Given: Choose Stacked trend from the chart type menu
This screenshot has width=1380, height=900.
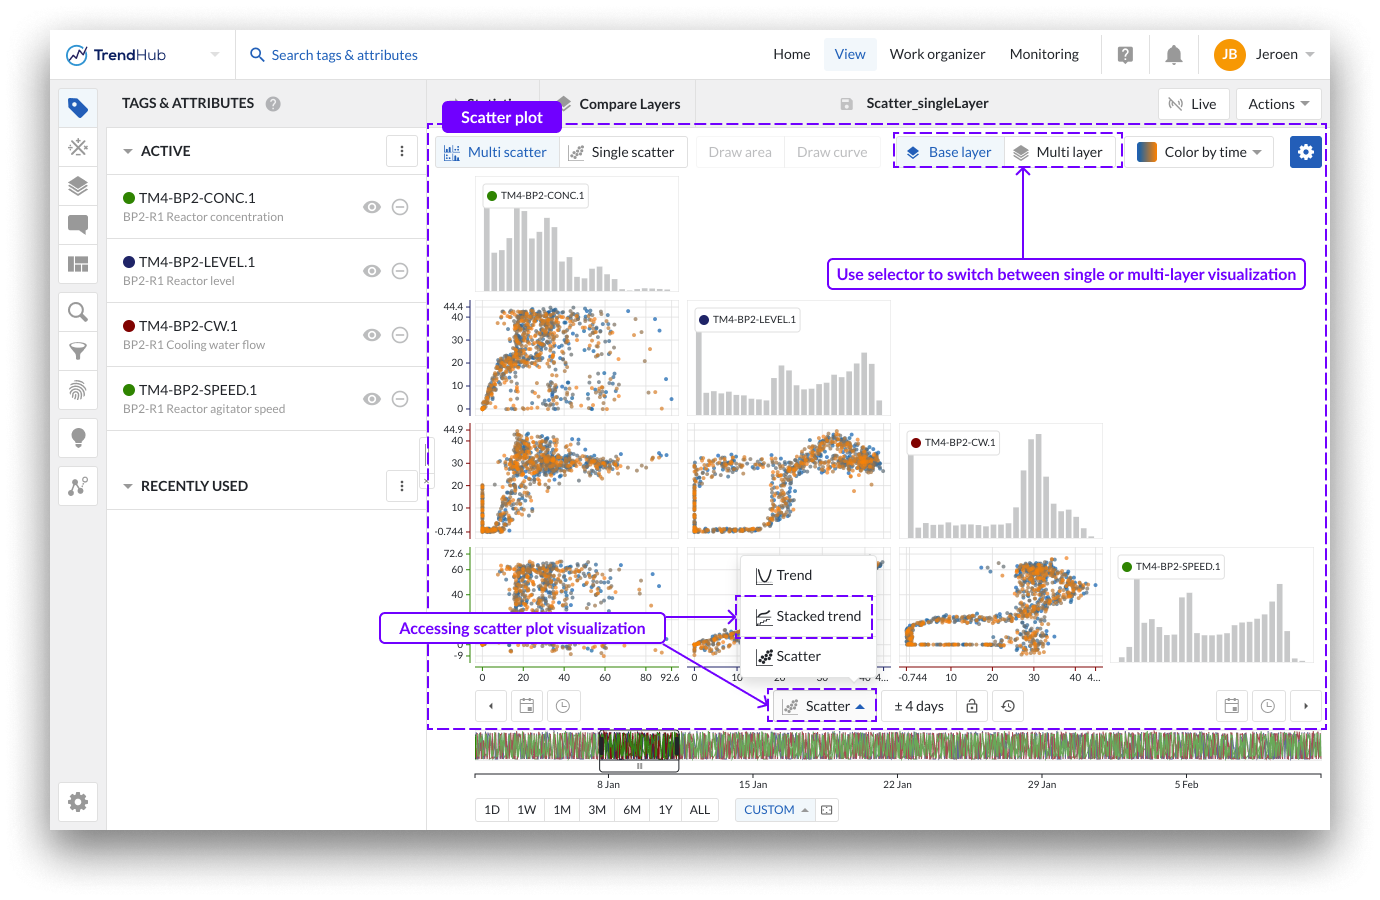Looking at the screenshot, I should pos(808,616).
